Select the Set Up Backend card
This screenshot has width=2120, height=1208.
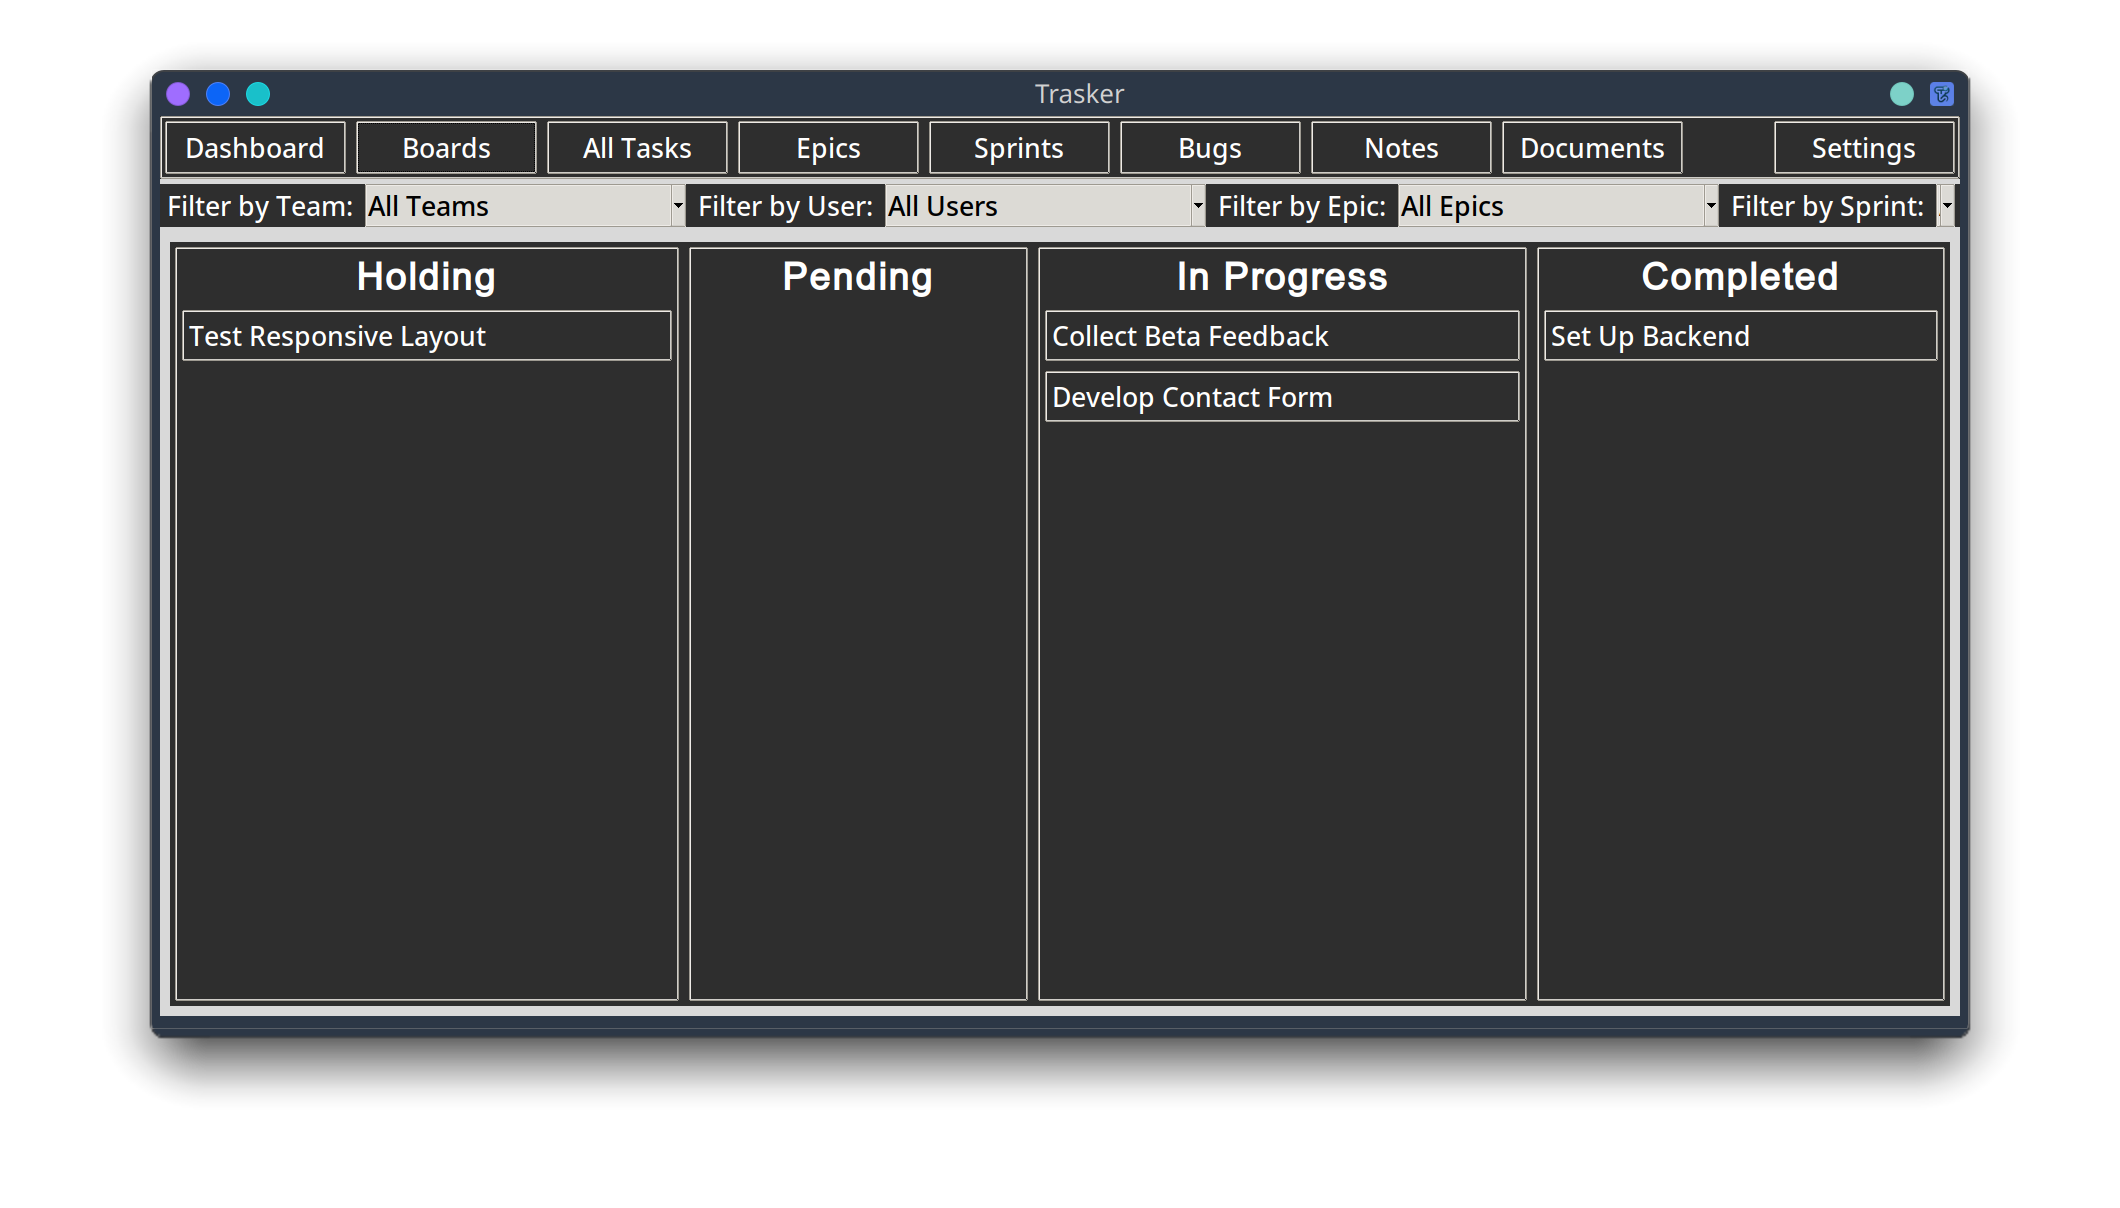point(1740,336)
